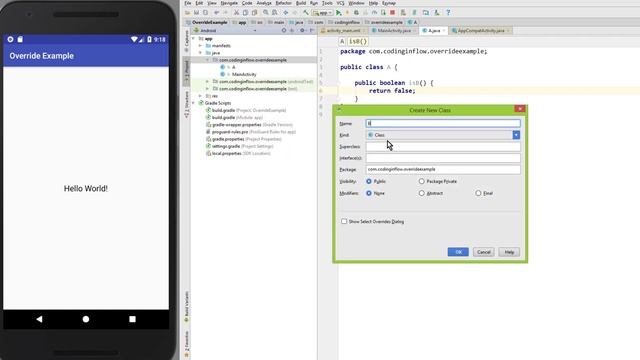
Task: Click the SDK Manager toolbar icon
Action: click(436, 13)
